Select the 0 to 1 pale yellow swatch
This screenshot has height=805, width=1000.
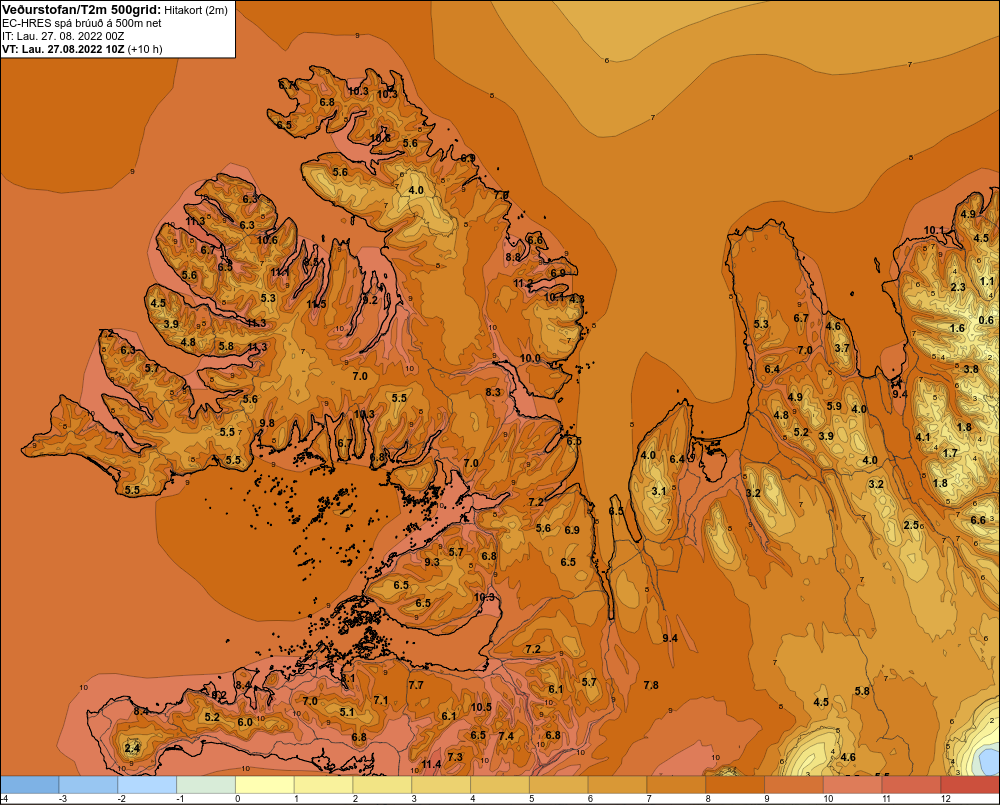tap(265, 784)
